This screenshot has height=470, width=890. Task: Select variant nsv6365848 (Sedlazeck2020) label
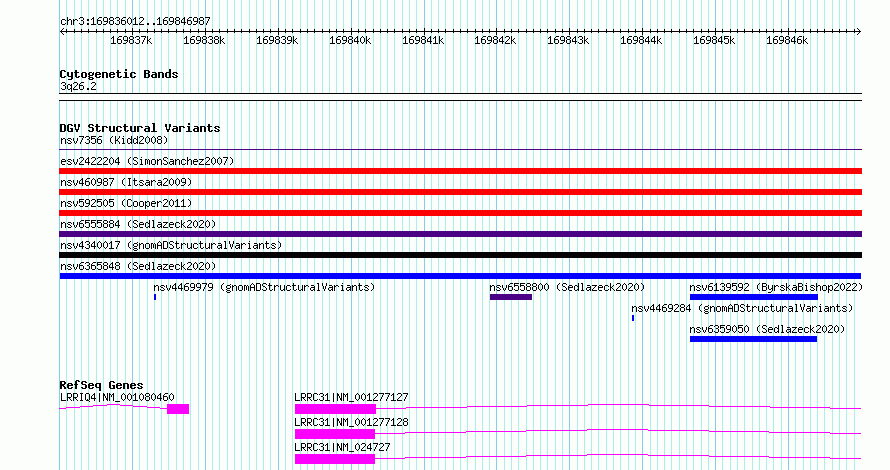point(138,266)
